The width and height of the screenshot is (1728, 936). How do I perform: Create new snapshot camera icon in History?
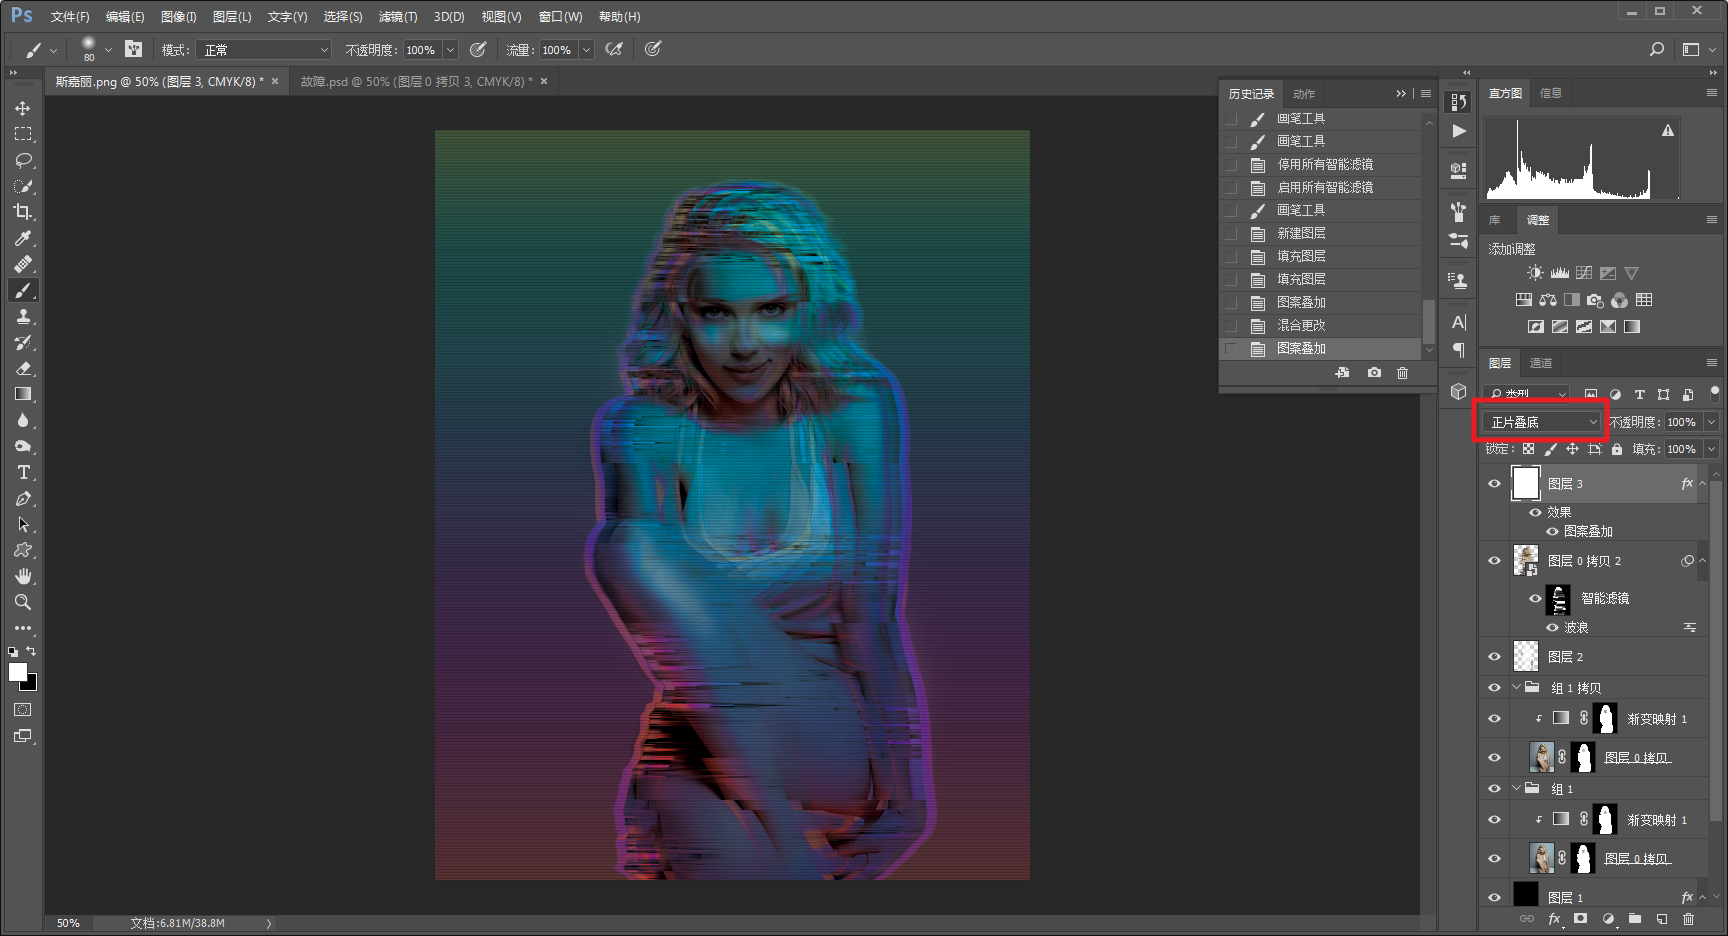pyautogui.click(x=1374, y=373)
